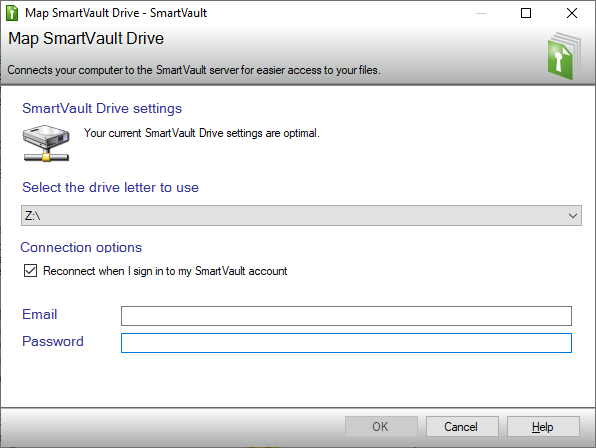The image size is (596, 448).
Task: Click the 'Connection options' heading
Action: [81, 247]
